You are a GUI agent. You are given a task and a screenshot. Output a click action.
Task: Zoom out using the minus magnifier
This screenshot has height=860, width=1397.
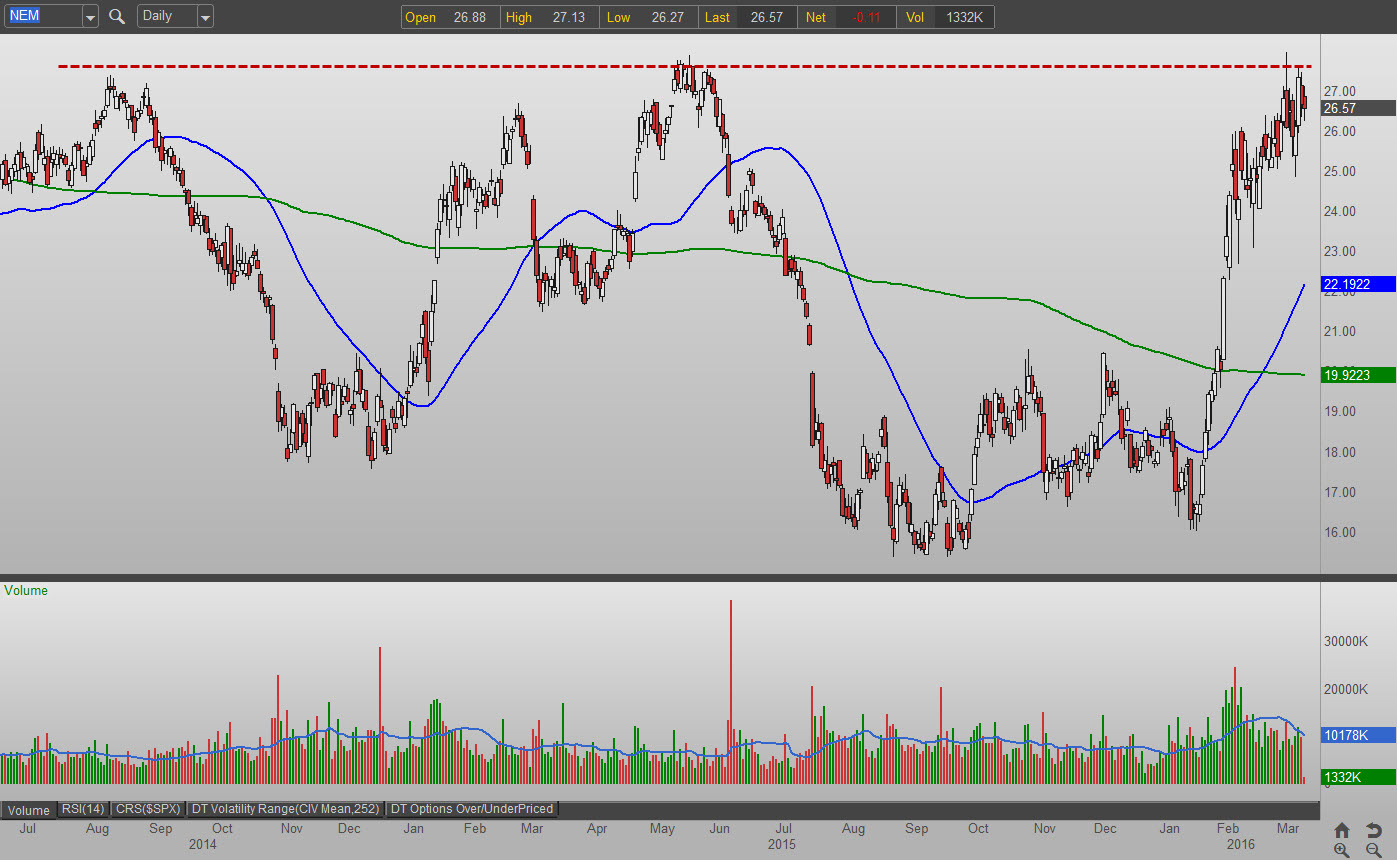pyautogui.click(x=1373, y=850)
